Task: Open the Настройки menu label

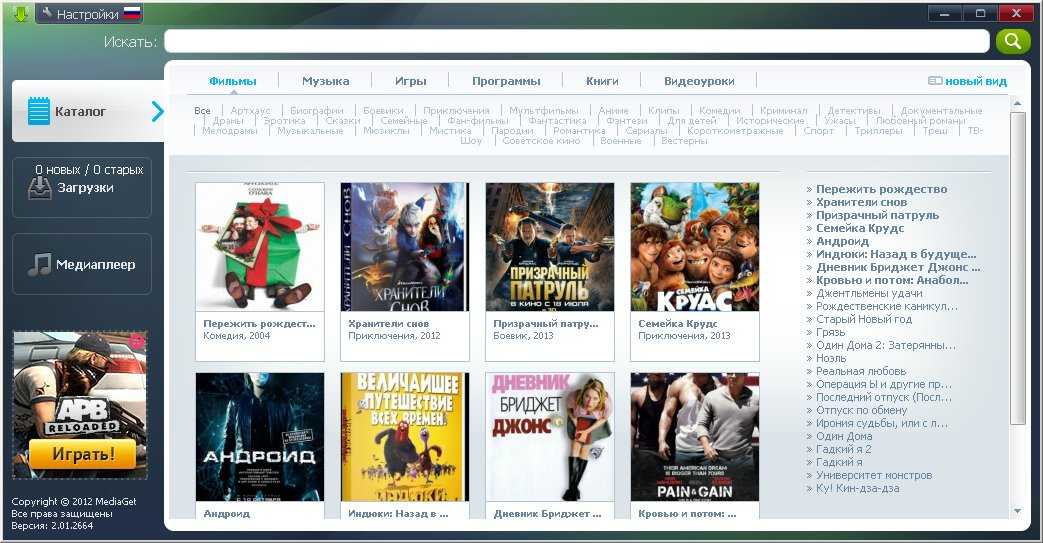Action: click(x=87, y=14)
